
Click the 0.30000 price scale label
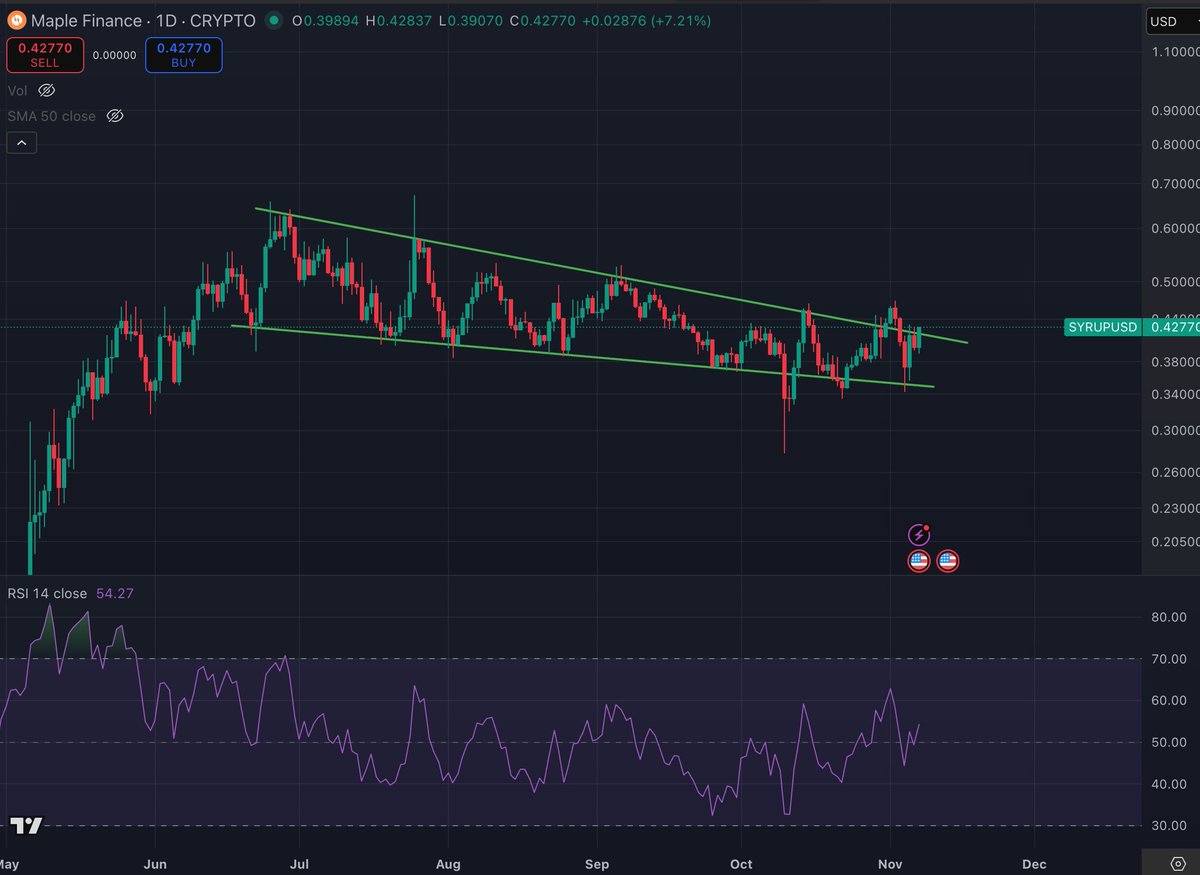pos(1176,430)
